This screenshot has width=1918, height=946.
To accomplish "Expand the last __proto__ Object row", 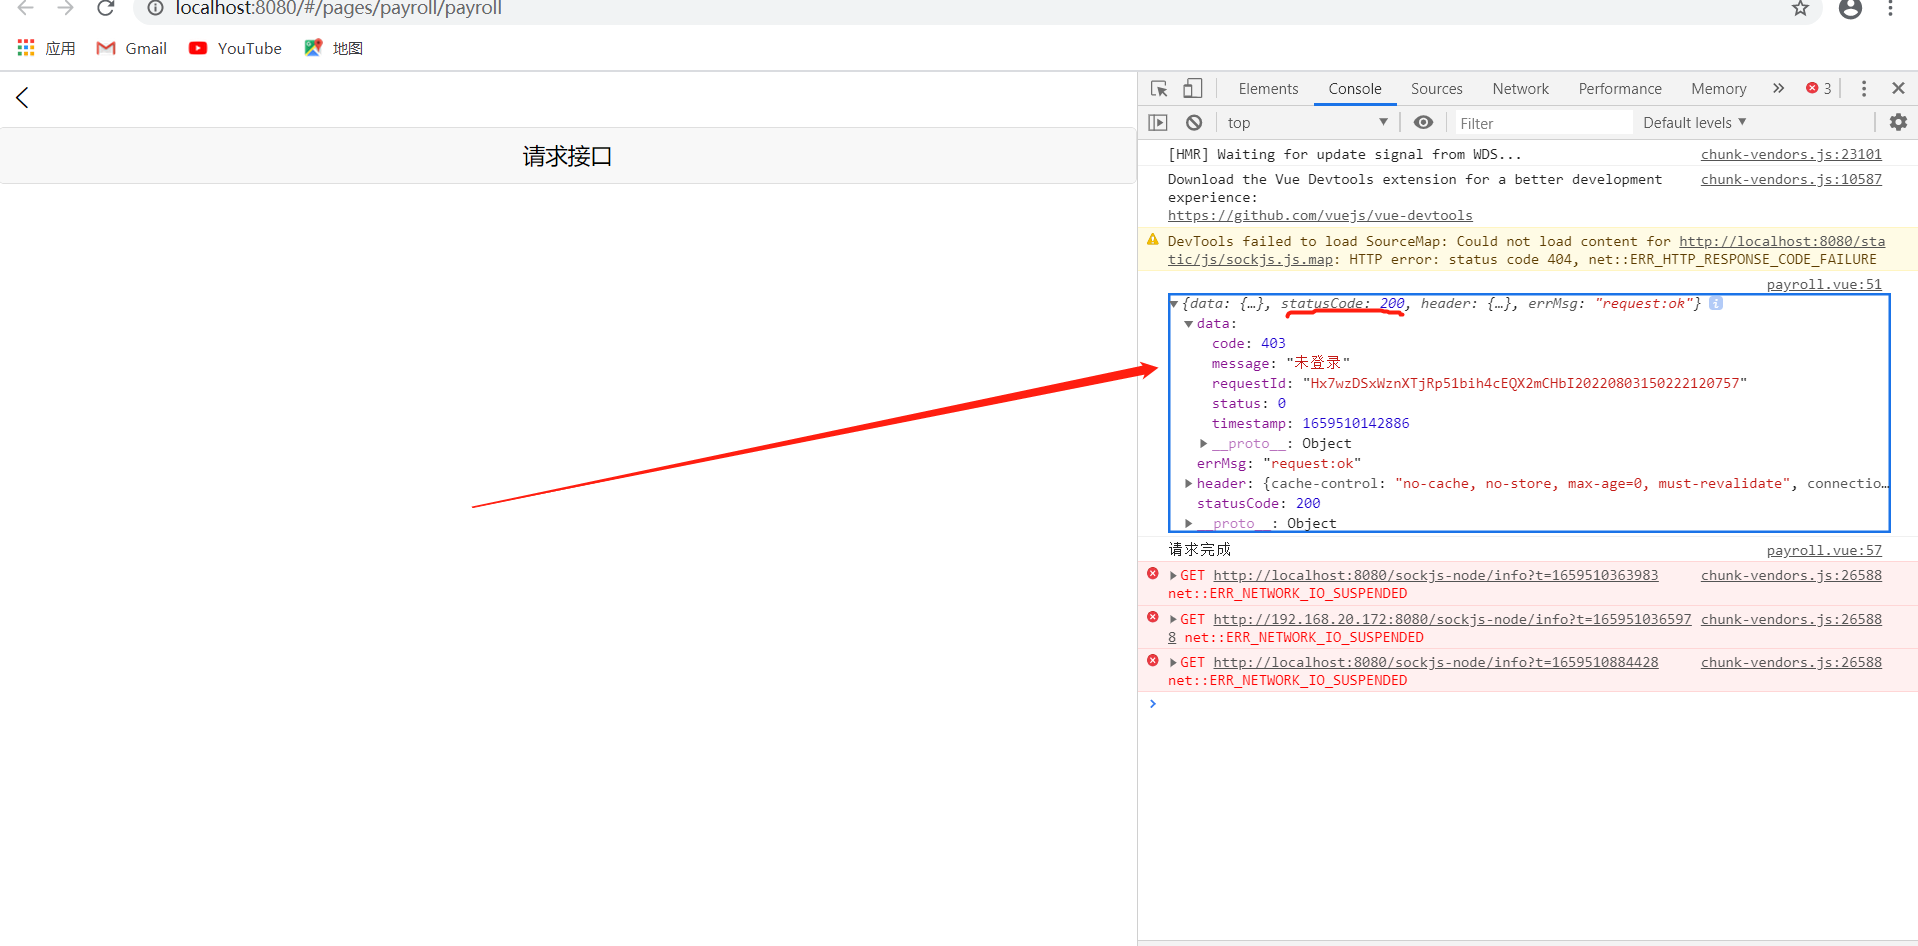I will coord(1189,523).
